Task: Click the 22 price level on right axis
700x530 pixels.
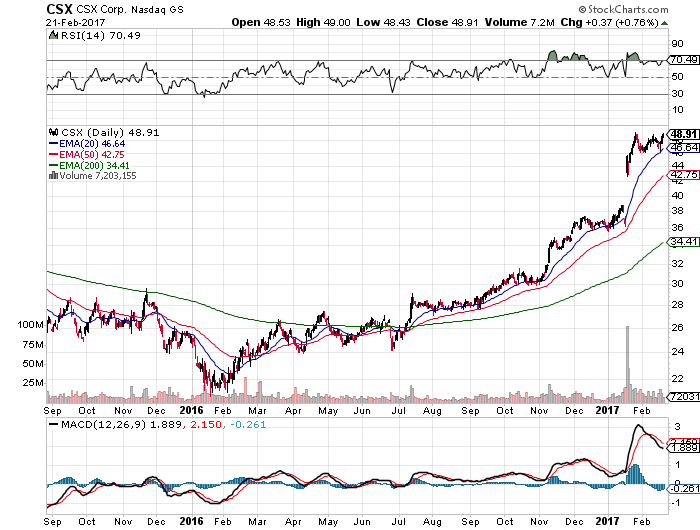Action: pos(677,379)
